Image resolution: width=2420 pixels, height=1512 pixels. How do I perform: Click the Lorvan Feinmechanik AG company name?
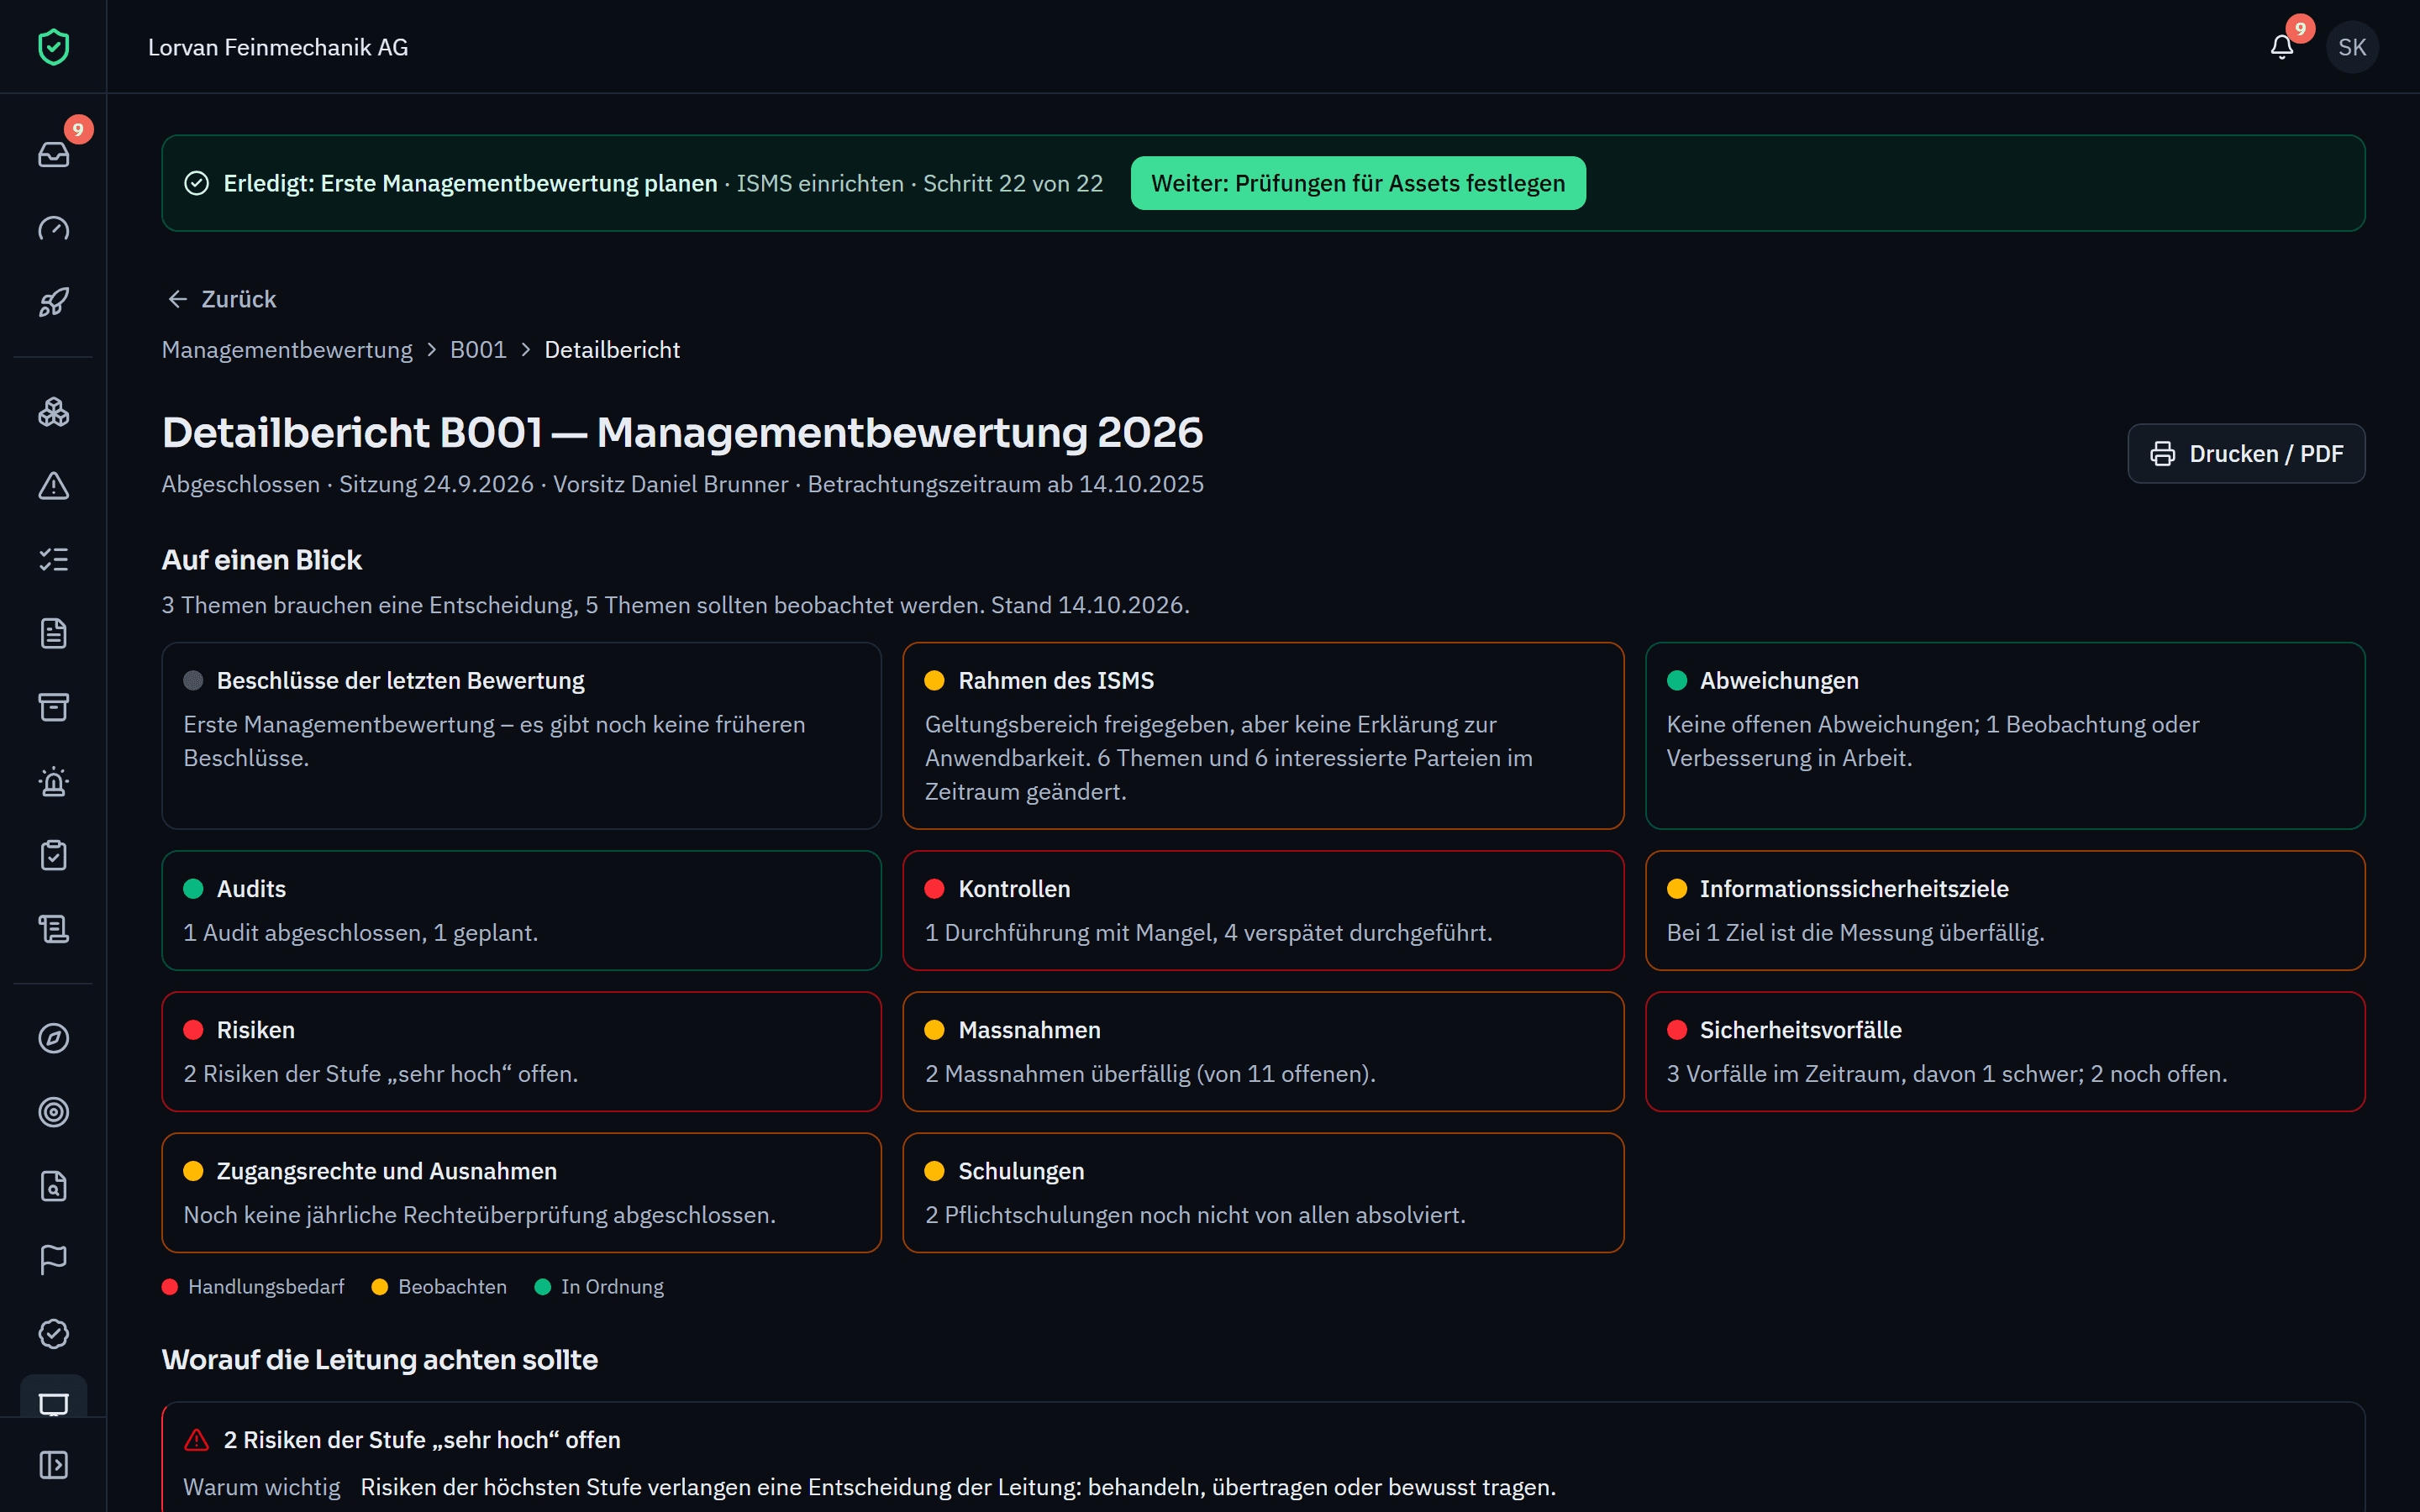(x=278, y=47)
